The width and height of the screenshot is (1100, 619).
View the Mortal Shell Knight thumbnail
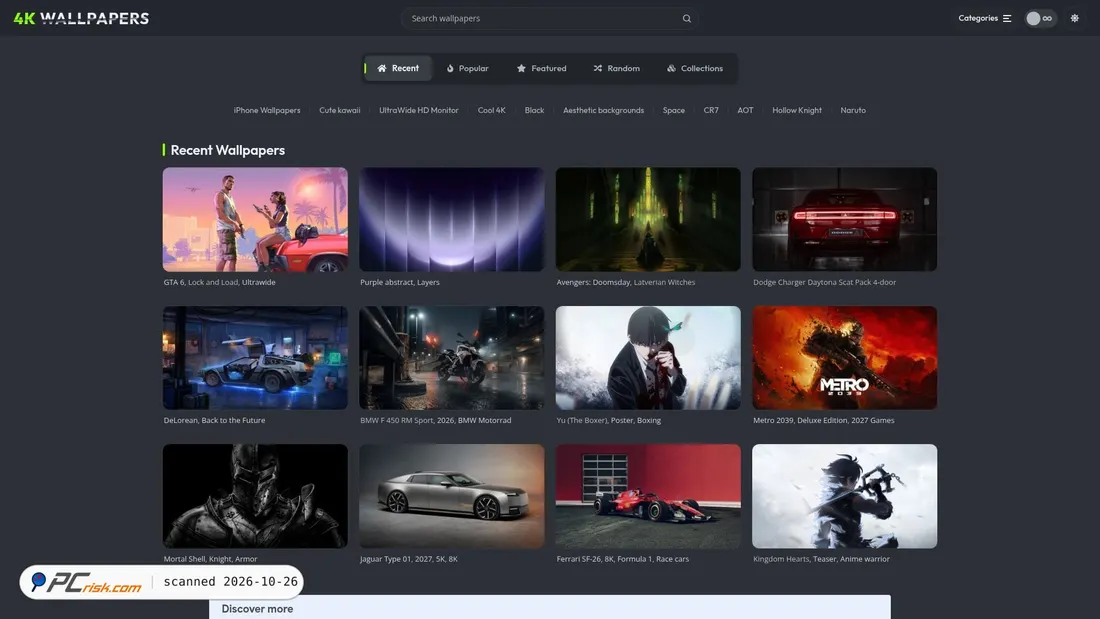(255, 496)
